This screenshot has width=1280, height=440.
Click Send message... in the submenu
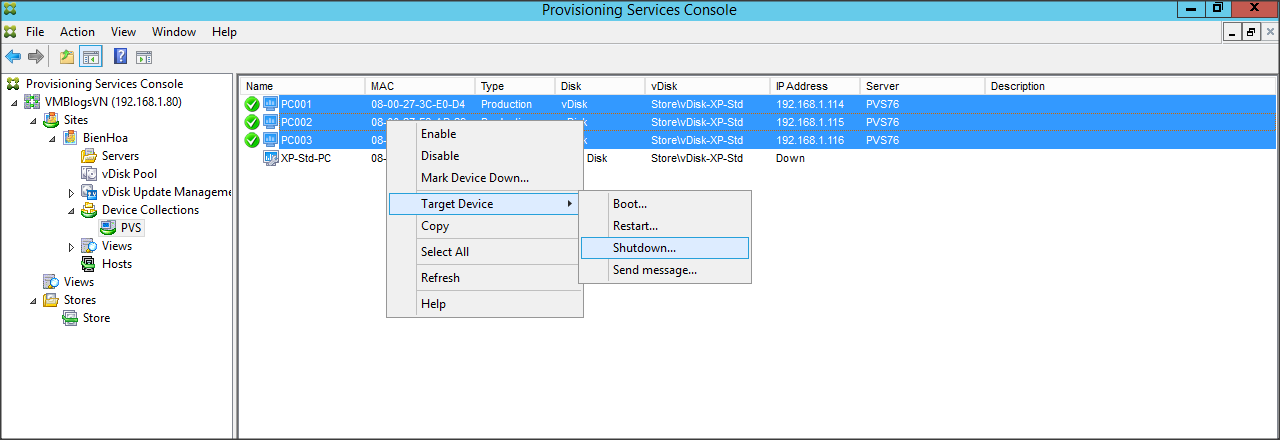(x=654, y=270)
